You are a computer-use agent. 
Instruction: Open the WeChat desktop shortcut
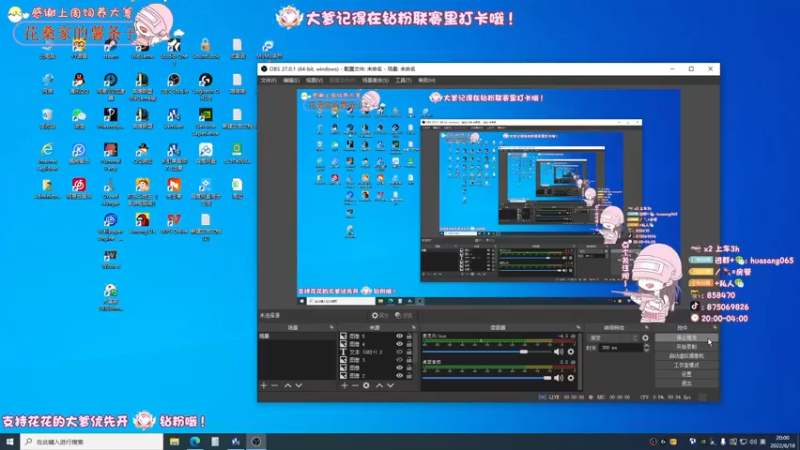click(x=79, y=118)
